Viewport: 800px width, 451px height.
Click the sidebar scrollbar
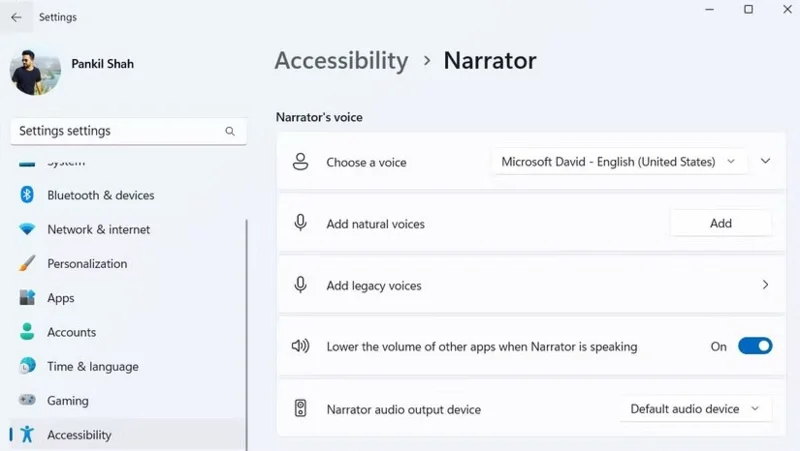(x=246, y=335)
